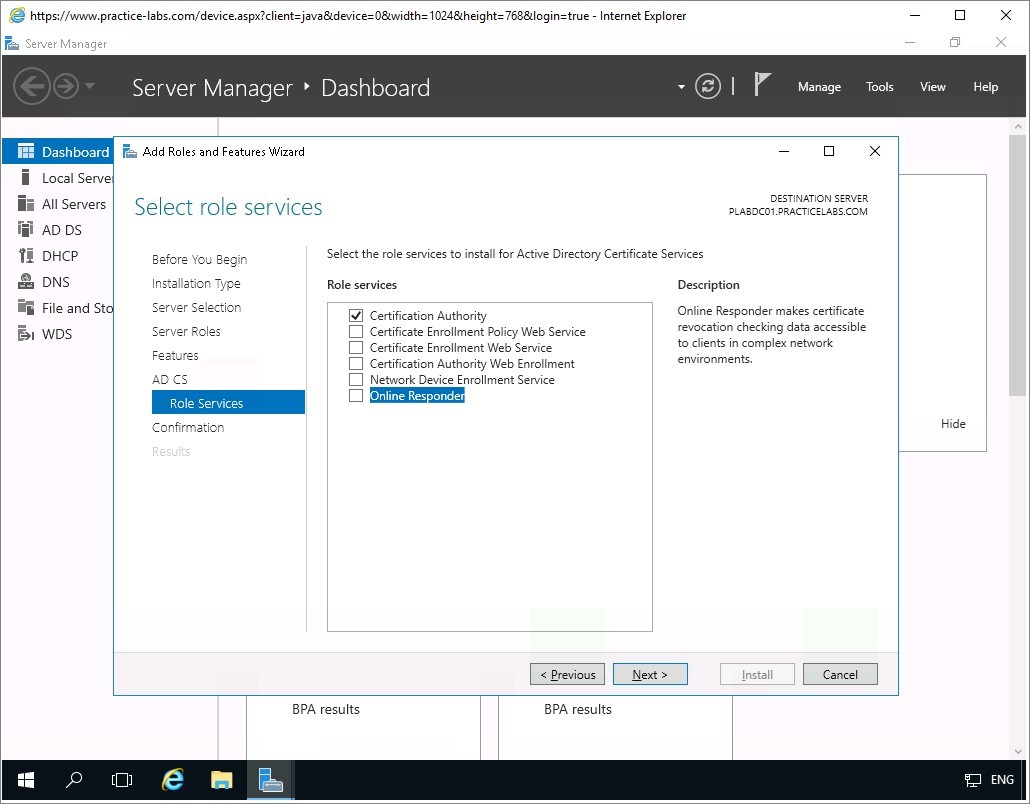1030x804 pixels.
Task: Check Certificate Enrollment Web Service
Action: [x=355, y=347]
